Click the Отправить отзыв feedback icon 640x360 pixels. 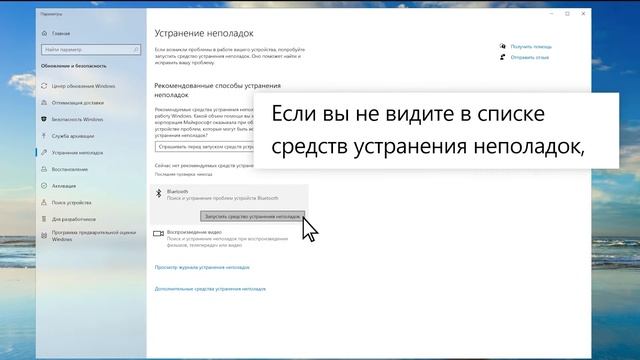[x=502, y=57]
